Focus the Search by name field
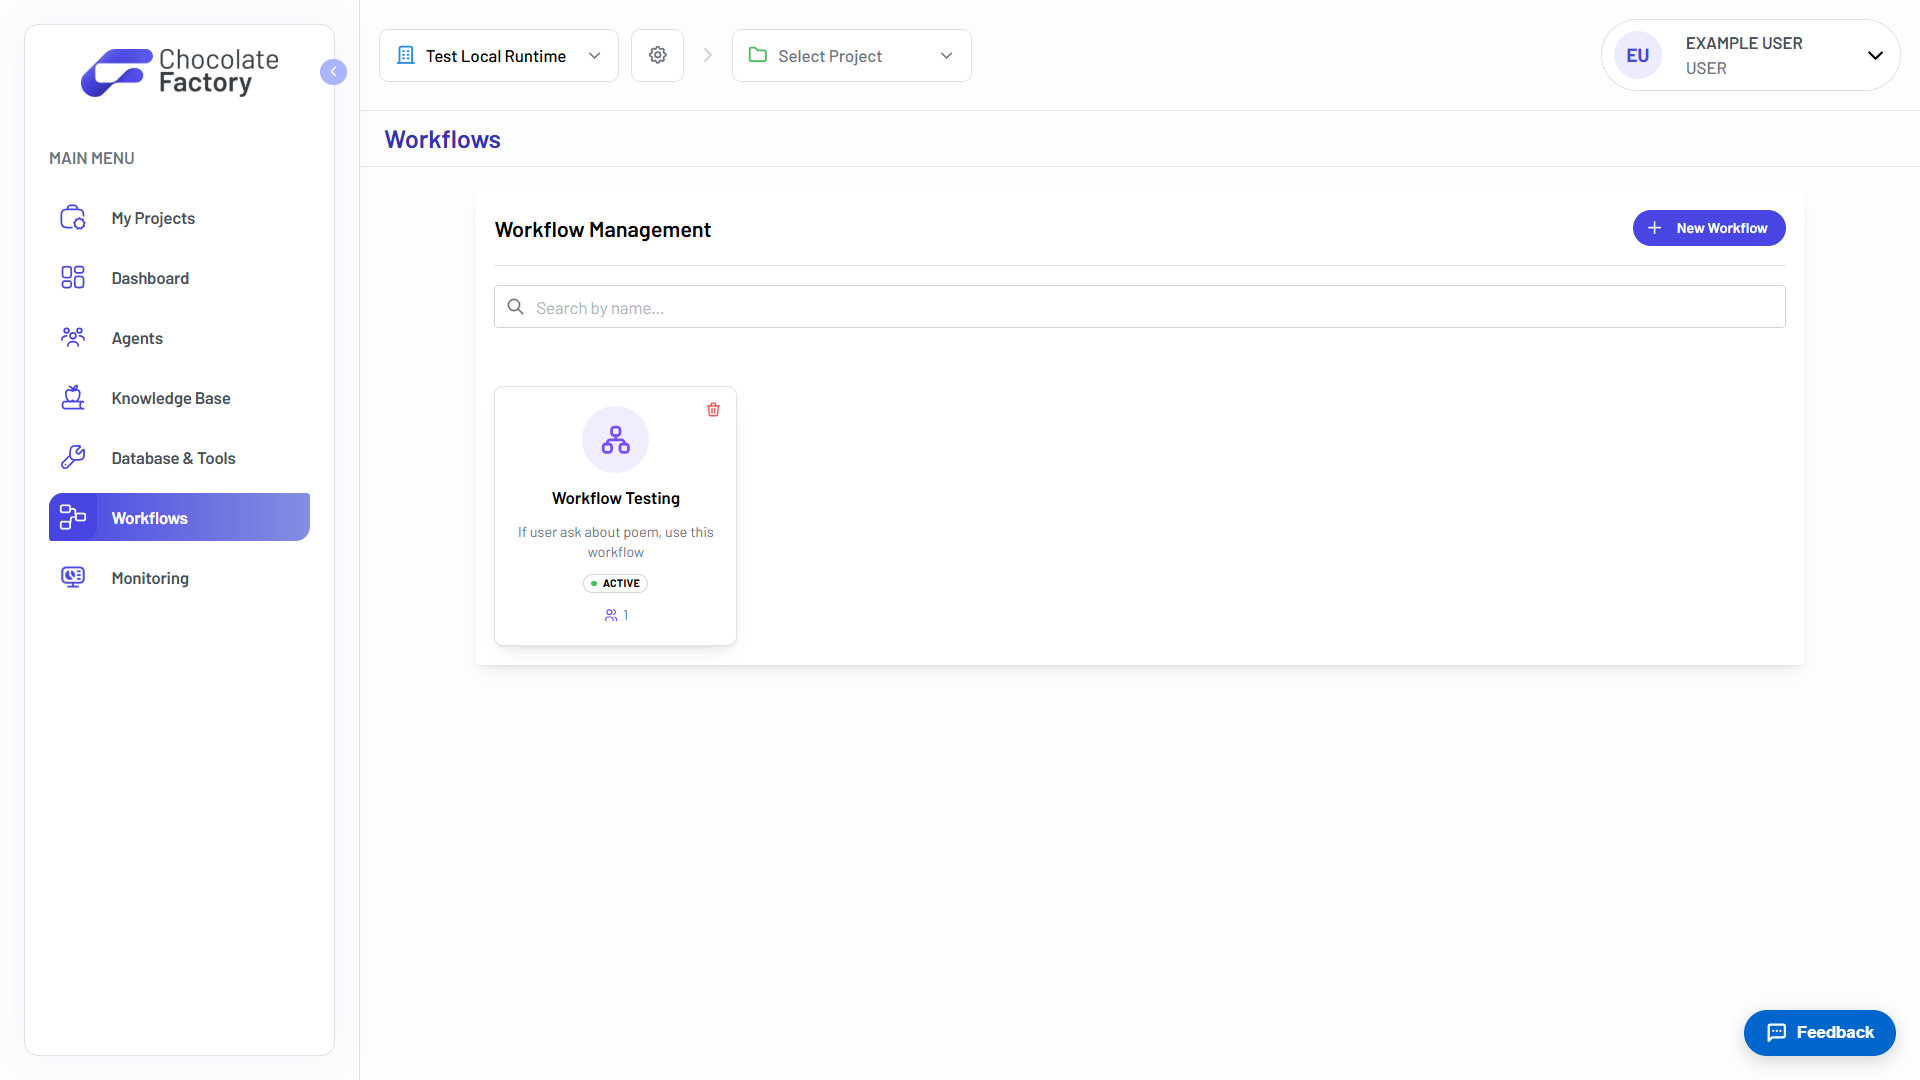This screenshot has width=1920, height=1080. [x=1139, y=307]
